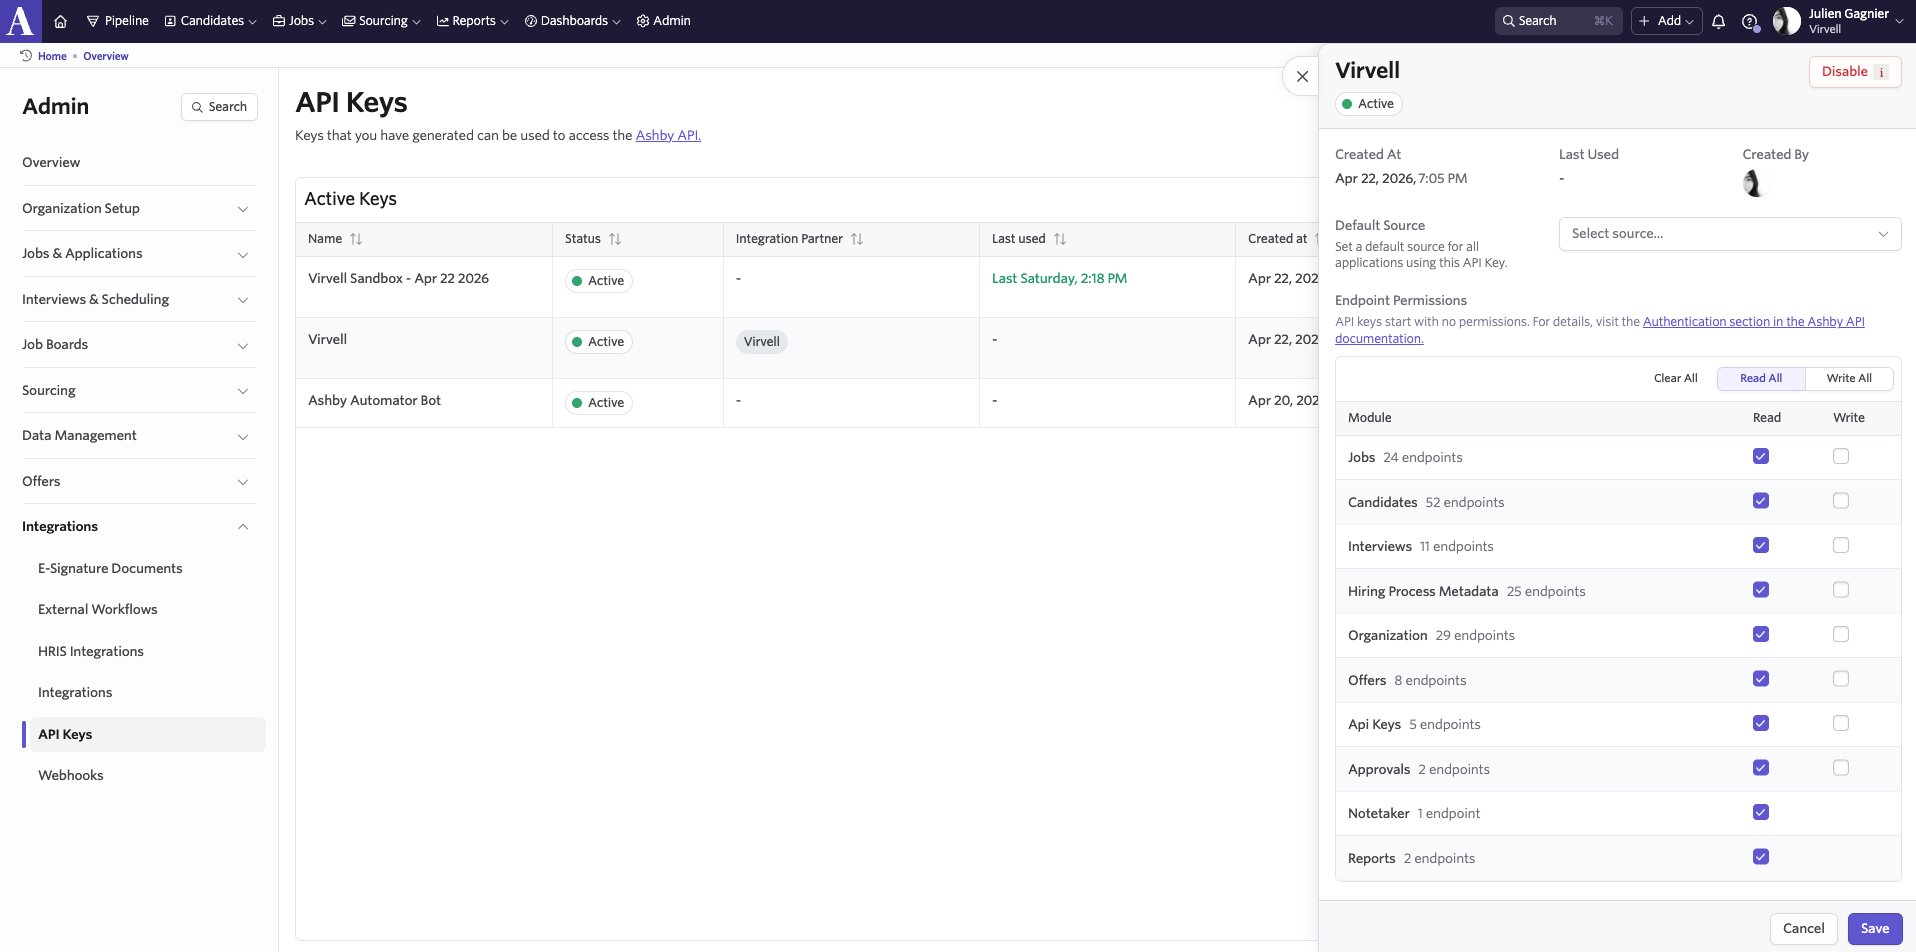Open the Authentication section documentation link
Viewport: 1916px width, 952px height.
[x=1753, y=321]
